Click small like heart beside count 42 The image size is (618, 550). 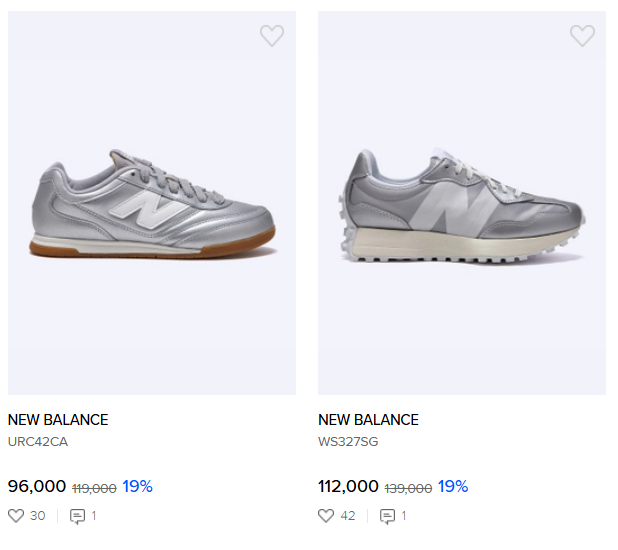click(x=326, y=516)
